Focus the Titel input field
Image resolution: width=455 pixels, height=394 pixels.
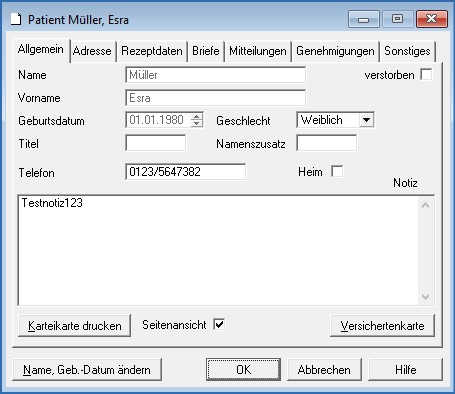(x=156, y=143)
